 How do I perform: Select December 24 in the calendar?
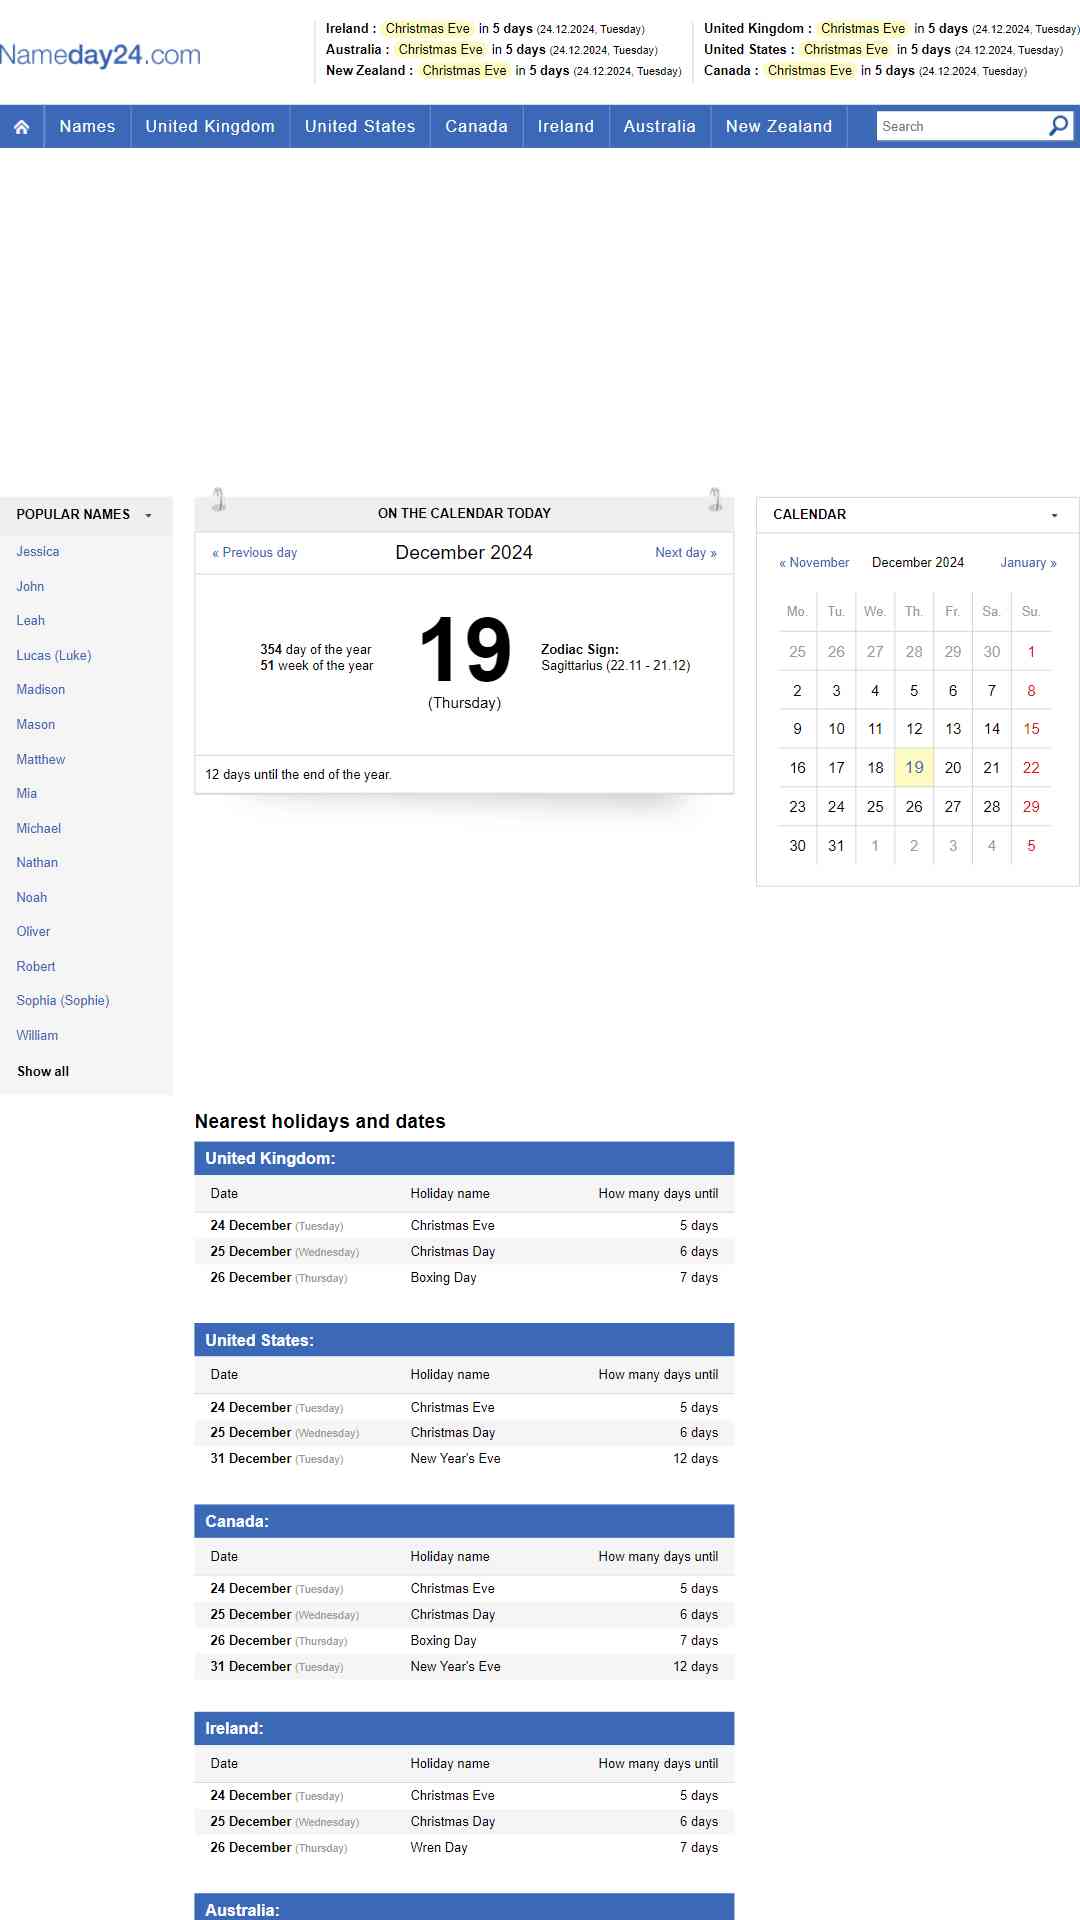836,807
